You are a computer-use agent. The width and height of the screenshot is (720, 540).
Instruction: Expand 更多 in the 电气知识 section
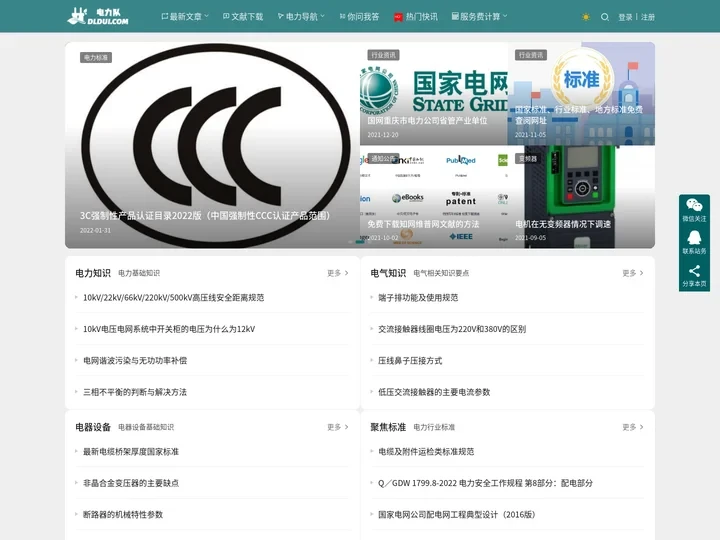633,273
